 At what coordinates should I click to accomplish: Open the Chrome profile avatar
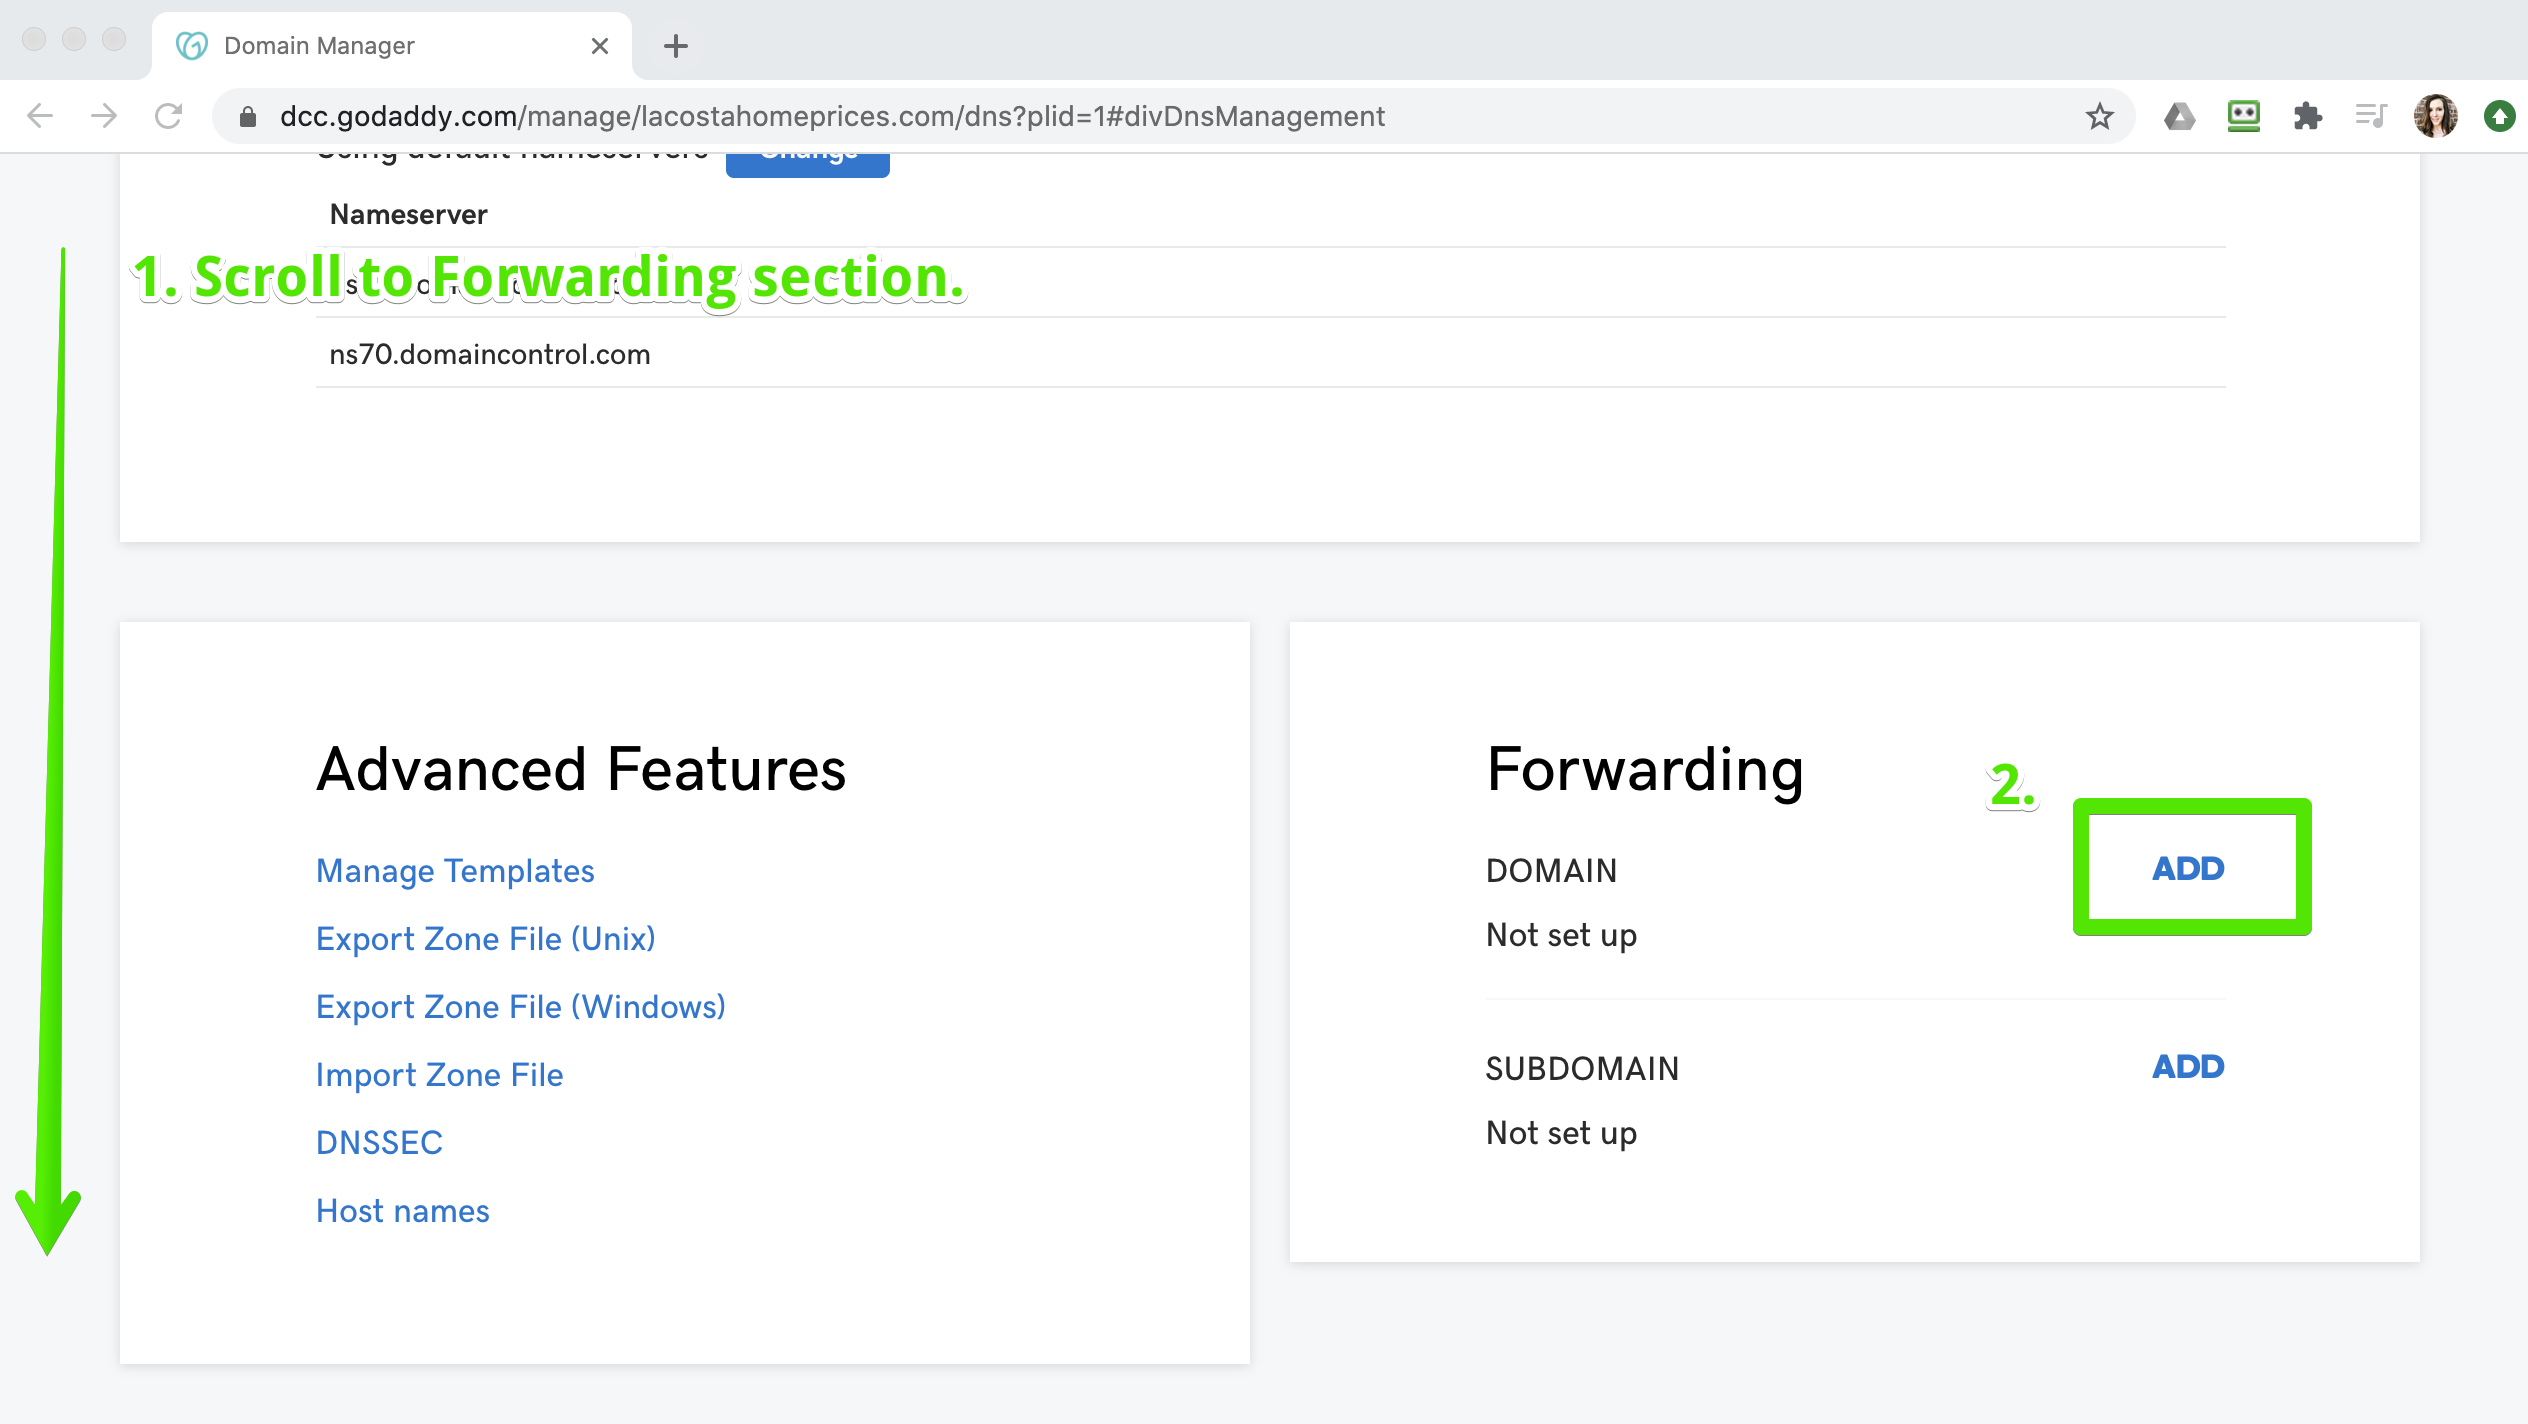click(2435, 117)
